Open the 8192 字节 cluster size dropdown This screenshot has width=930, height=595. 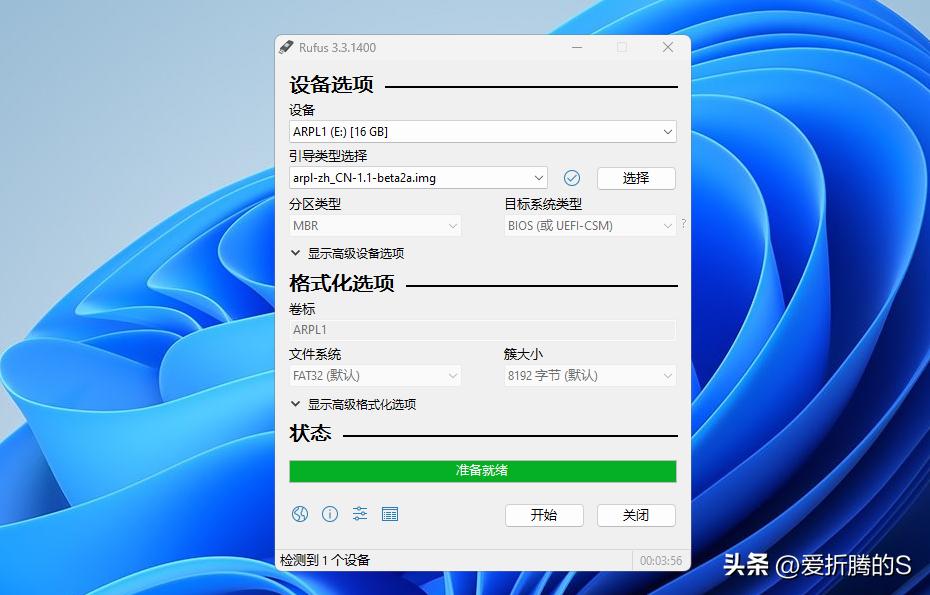589,375
